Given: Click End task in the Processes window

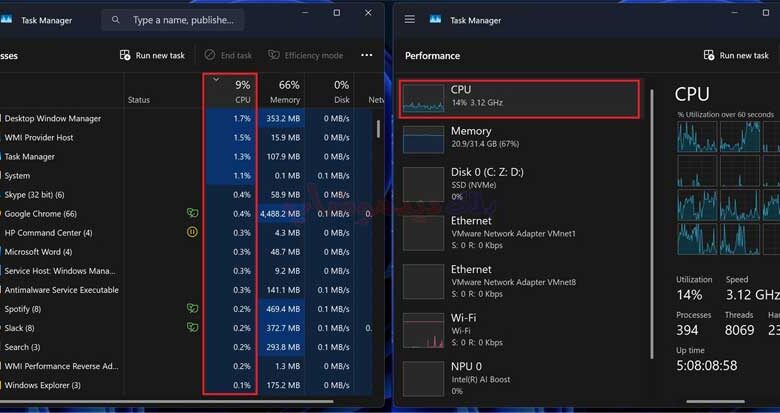Looking at the screenshot, I should [x=228, y=55].
